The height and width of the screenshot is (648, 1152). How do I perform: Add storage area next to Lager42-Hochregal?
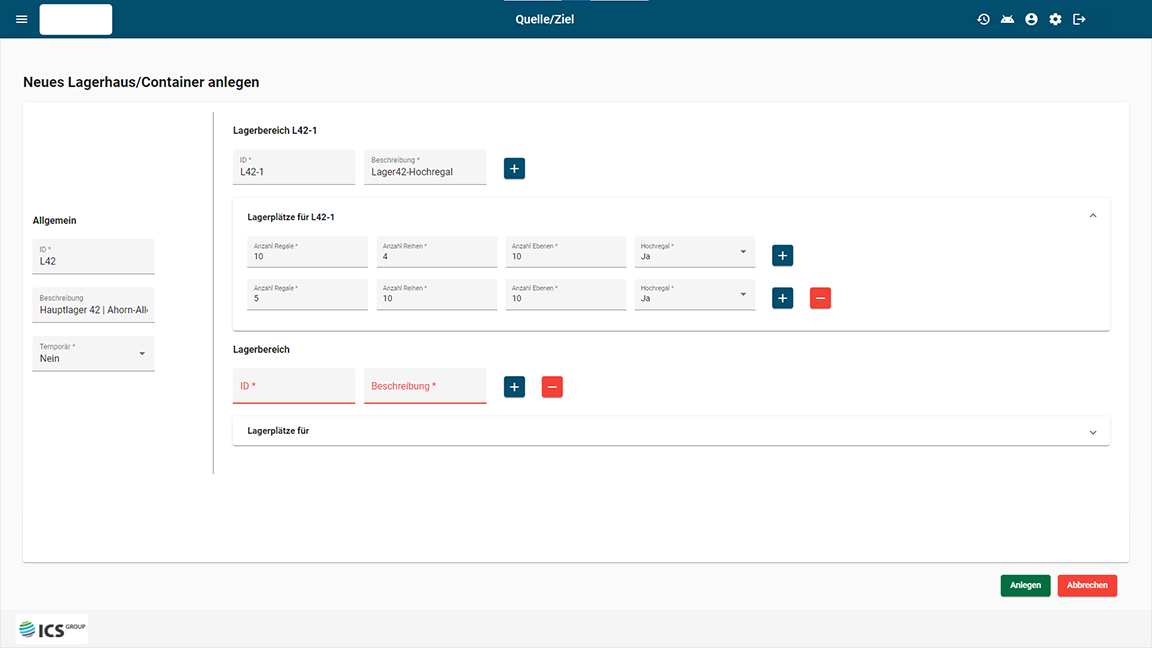(x=514, y=168)
